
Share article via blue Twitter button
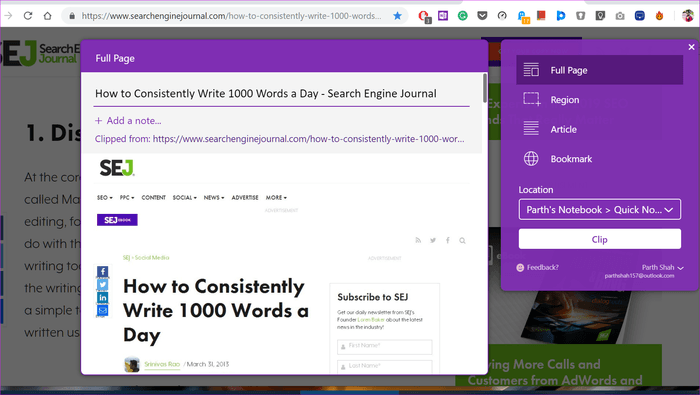click(102, 284)
